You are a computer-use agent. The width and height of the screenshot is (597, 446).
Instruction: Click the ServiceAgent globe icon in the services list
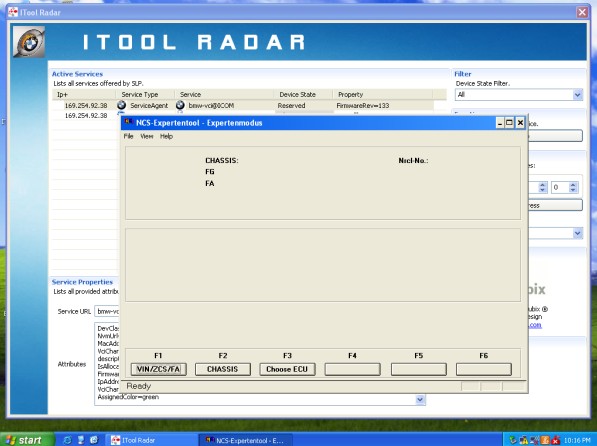121,105
